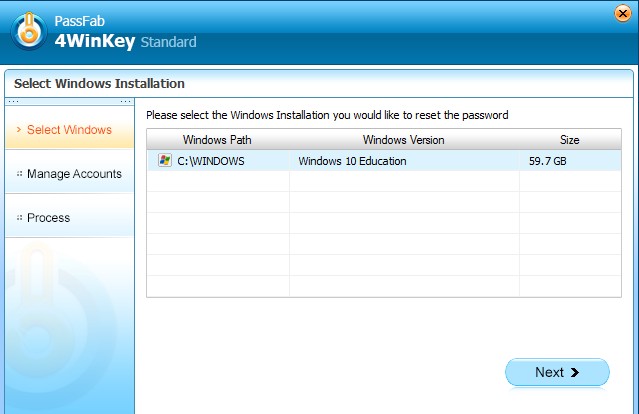The height and width of the screenshot is (414, 639).
Task: Switch to the Process step
Action: [69, 218]
